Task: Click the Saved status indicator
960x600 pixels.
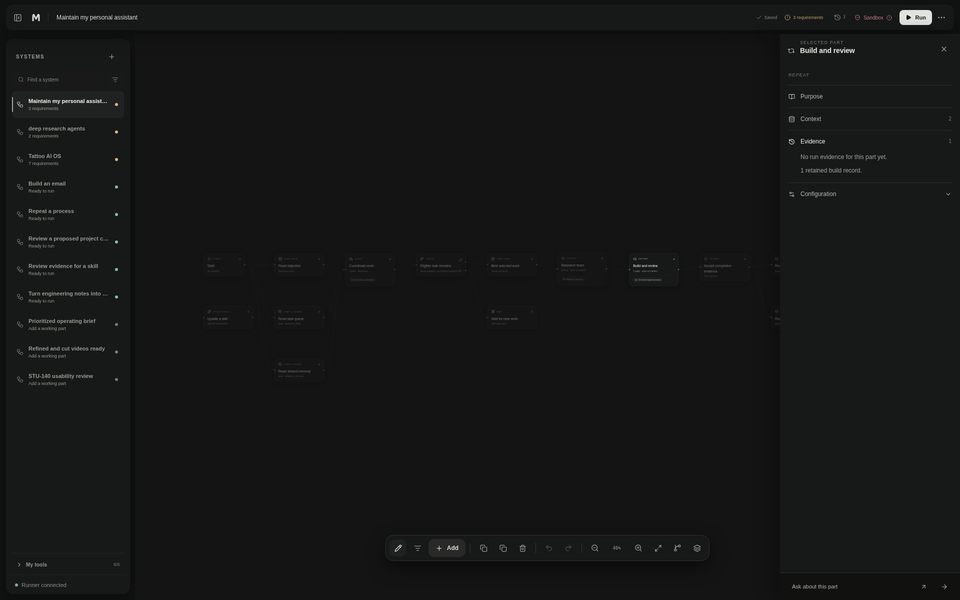Action: (x=767, y=18)
